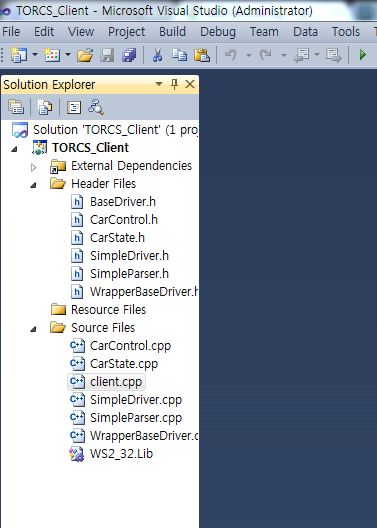Click the Properties icon in Solution Explorer toolbar

(16, 107)
